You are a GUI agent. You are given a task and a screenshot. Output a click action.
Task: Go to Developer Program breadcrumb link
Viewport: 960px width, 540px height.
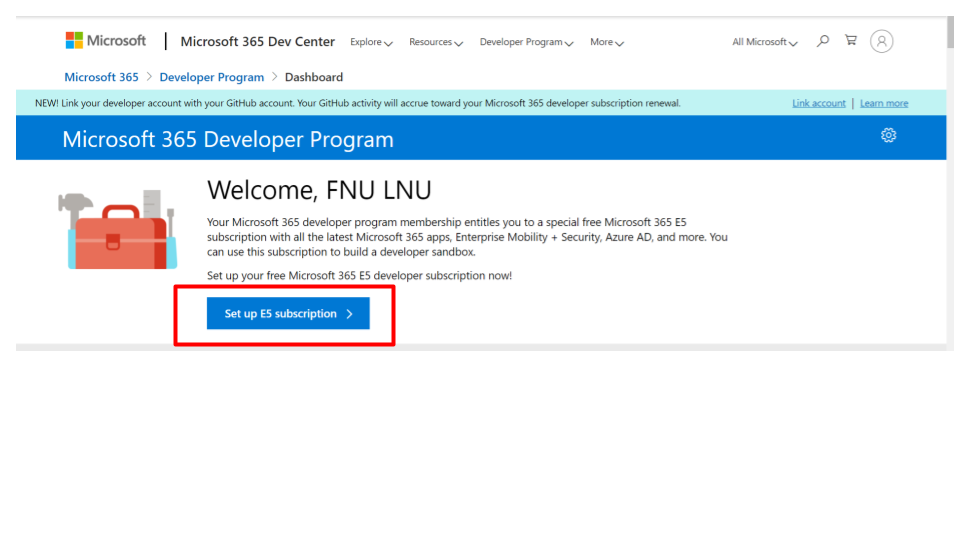point(212,77)
